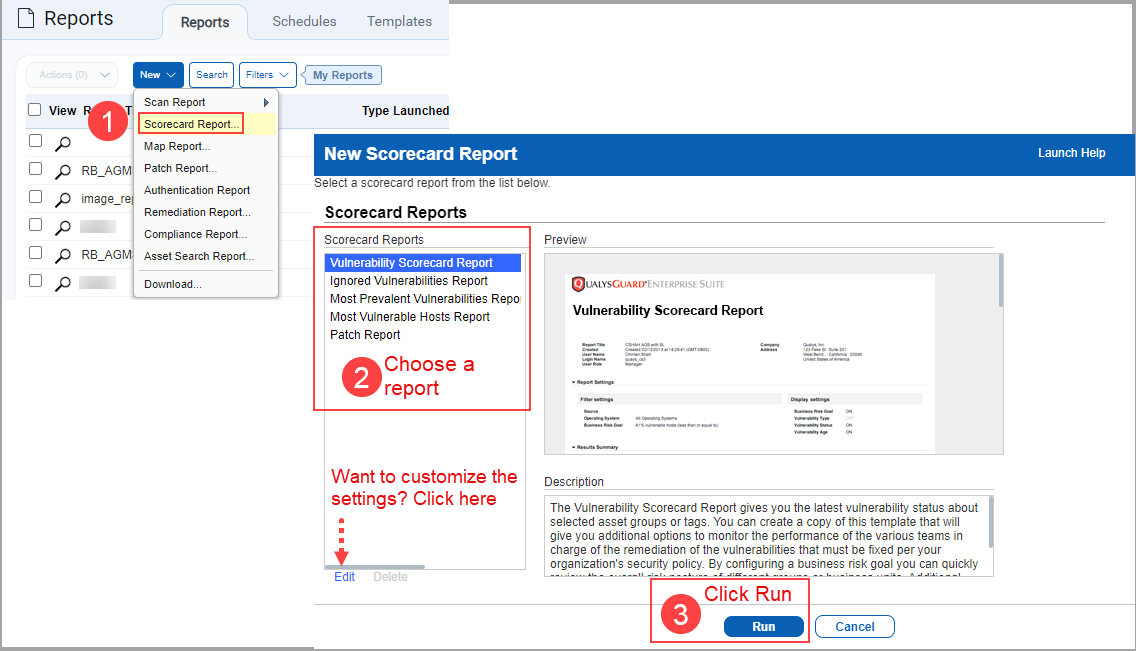Switch to the Schedules tab

pos(304,22)
